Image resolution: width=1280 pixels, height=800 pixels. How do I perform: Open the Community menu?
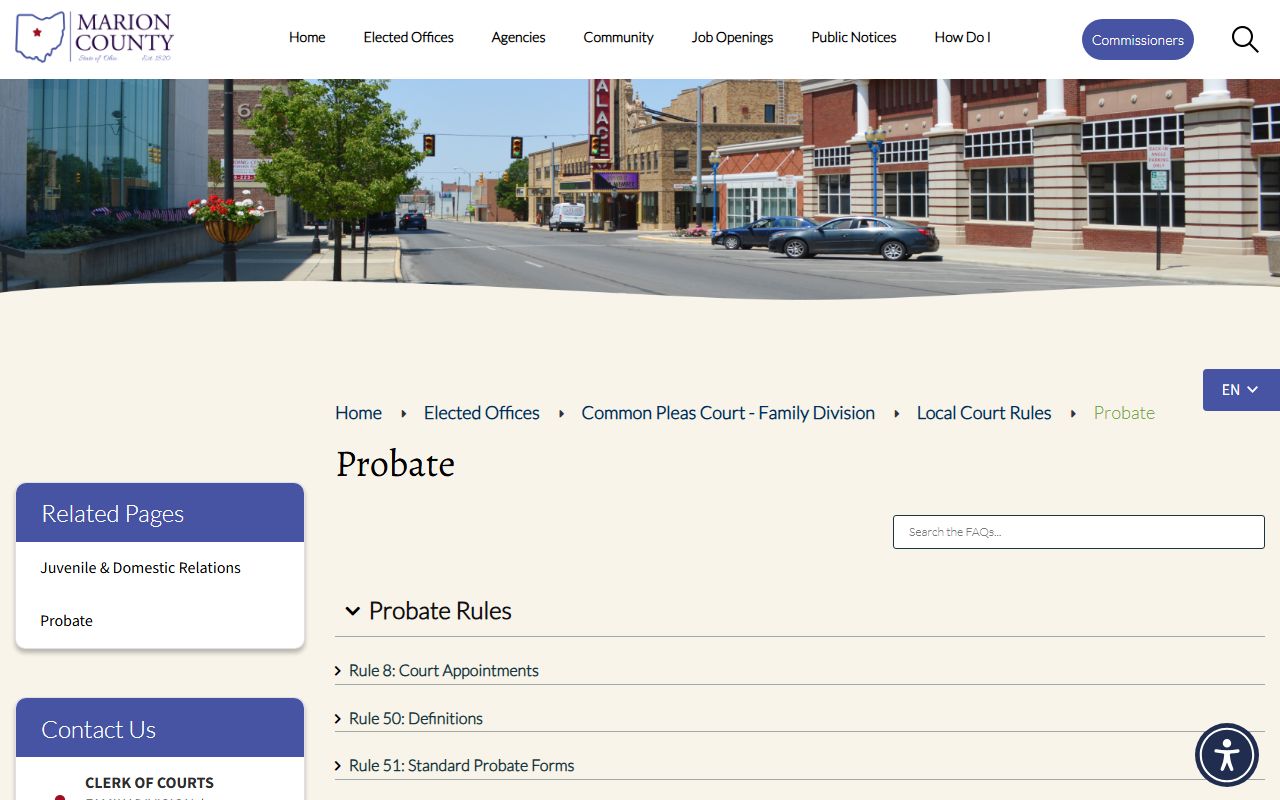618,37
